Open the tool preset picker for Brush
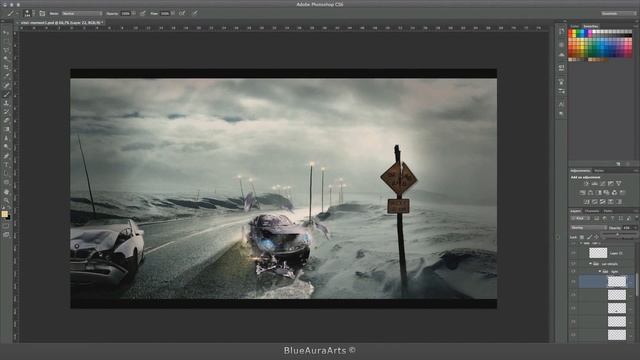This screenshot has width=640, height=360. tap(12, 13)
